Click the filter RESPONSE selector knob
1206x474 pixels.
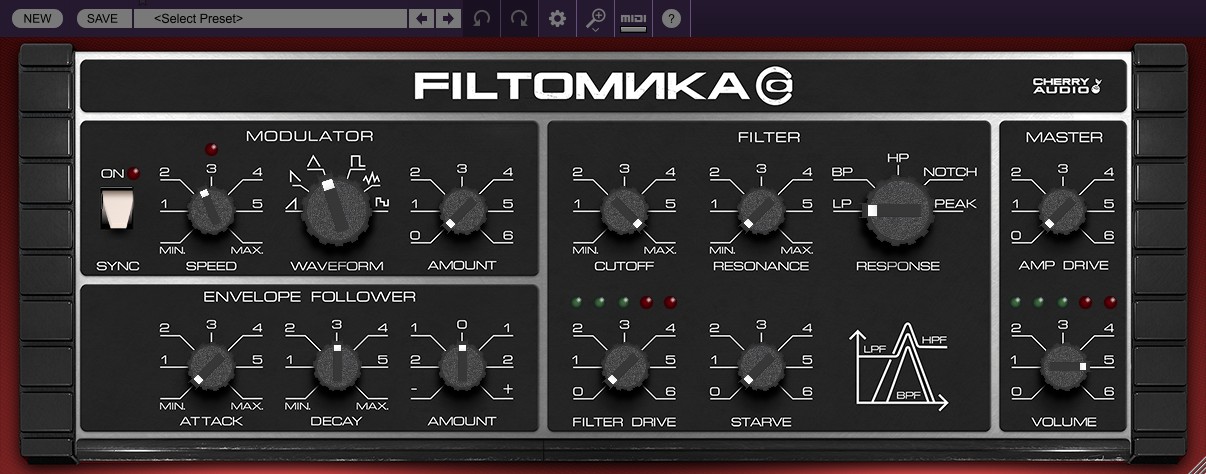[897, 211]
